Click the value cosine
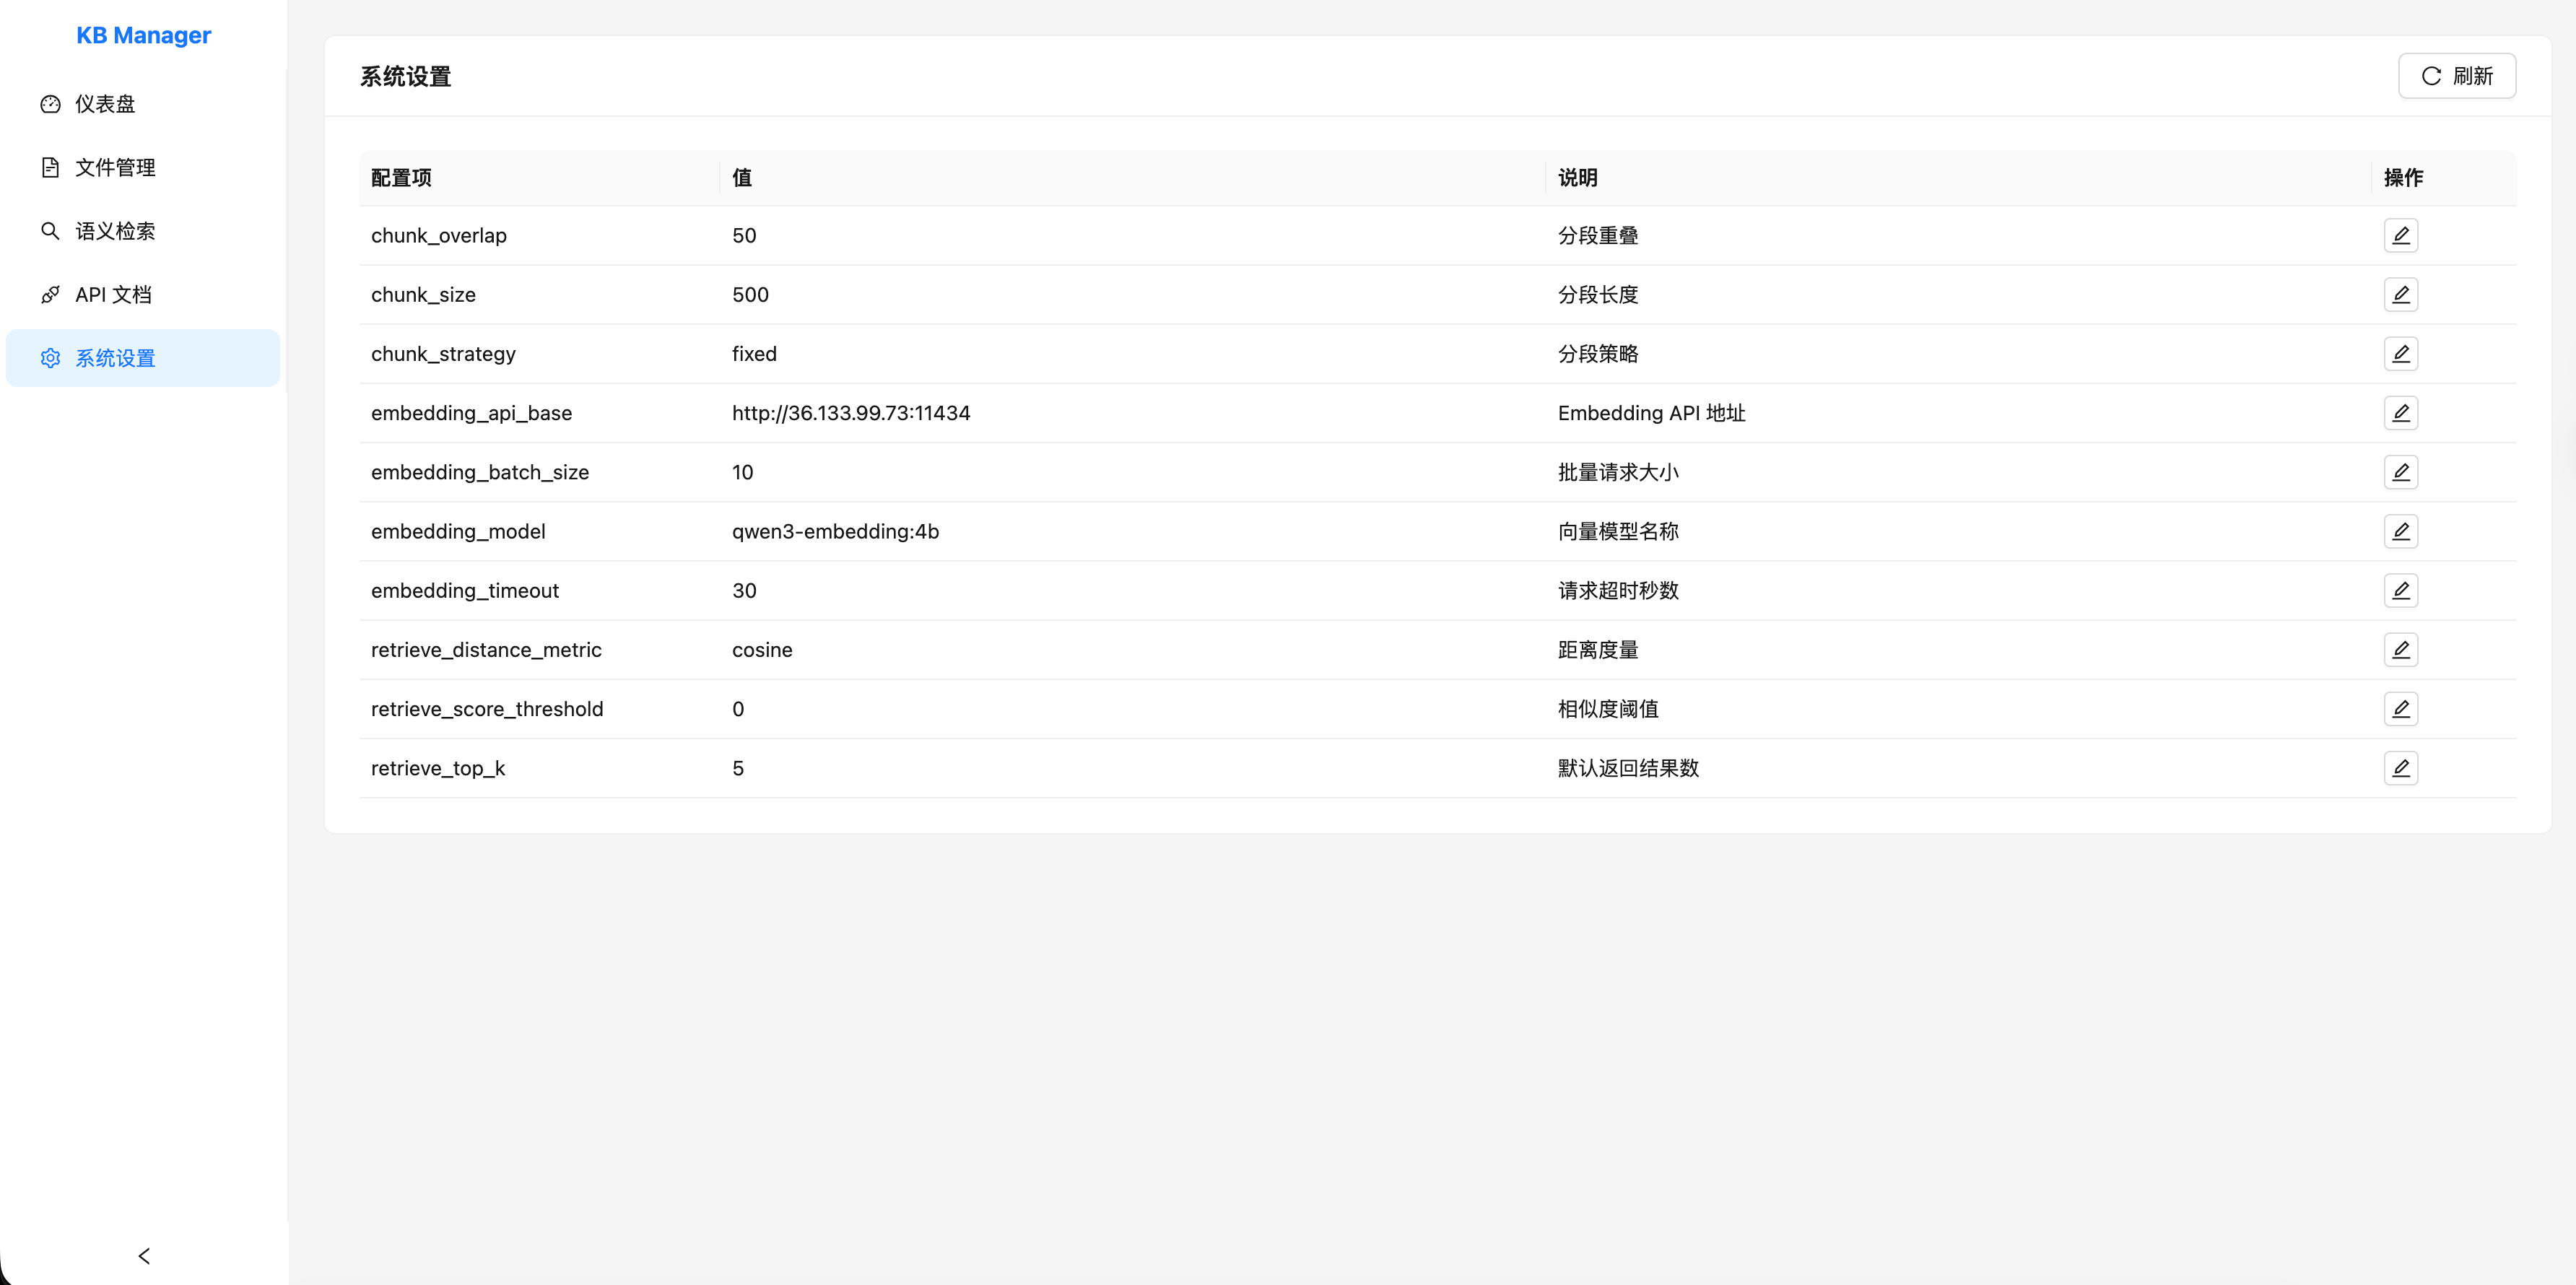The image size is (2576, 1285). click(762, 650)
